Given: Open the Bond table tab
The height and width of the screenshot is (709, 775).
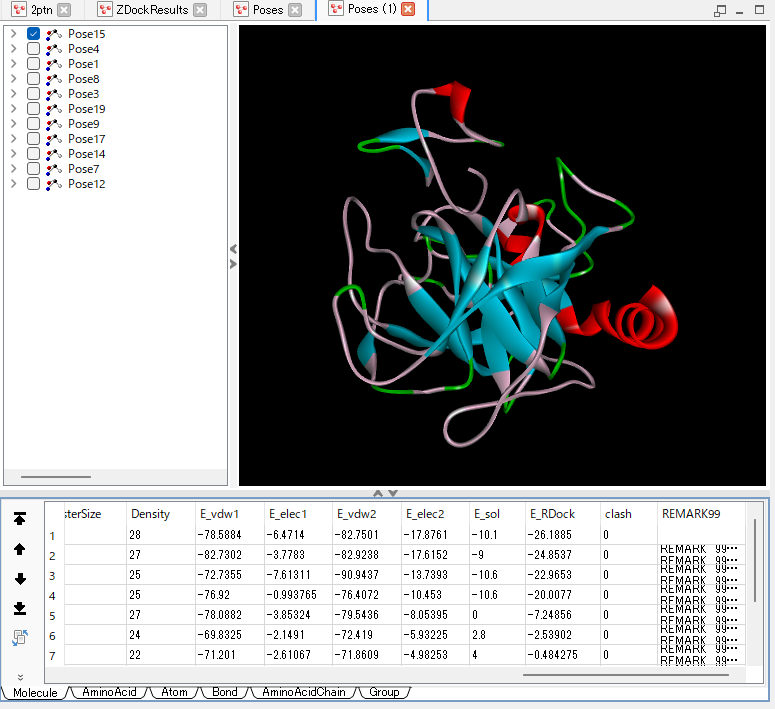Looking at the screenshot, I should pos(224,692).
